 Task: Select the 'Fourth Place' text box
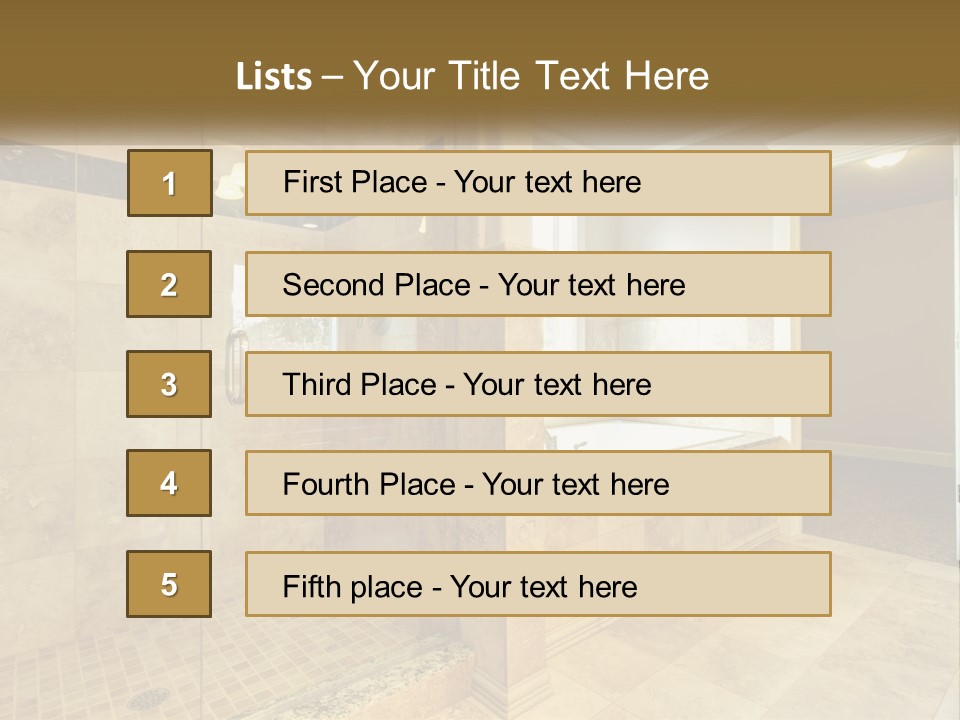click(x=538, y=483)
